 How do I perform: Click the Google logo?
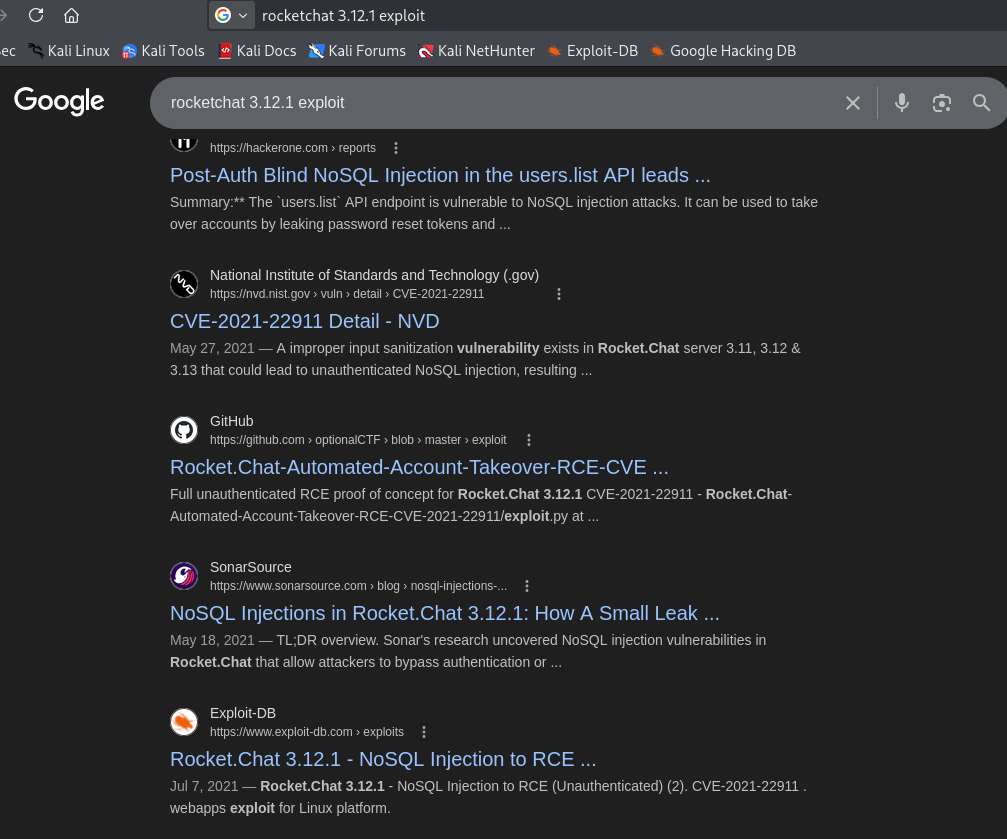[59, 101]
